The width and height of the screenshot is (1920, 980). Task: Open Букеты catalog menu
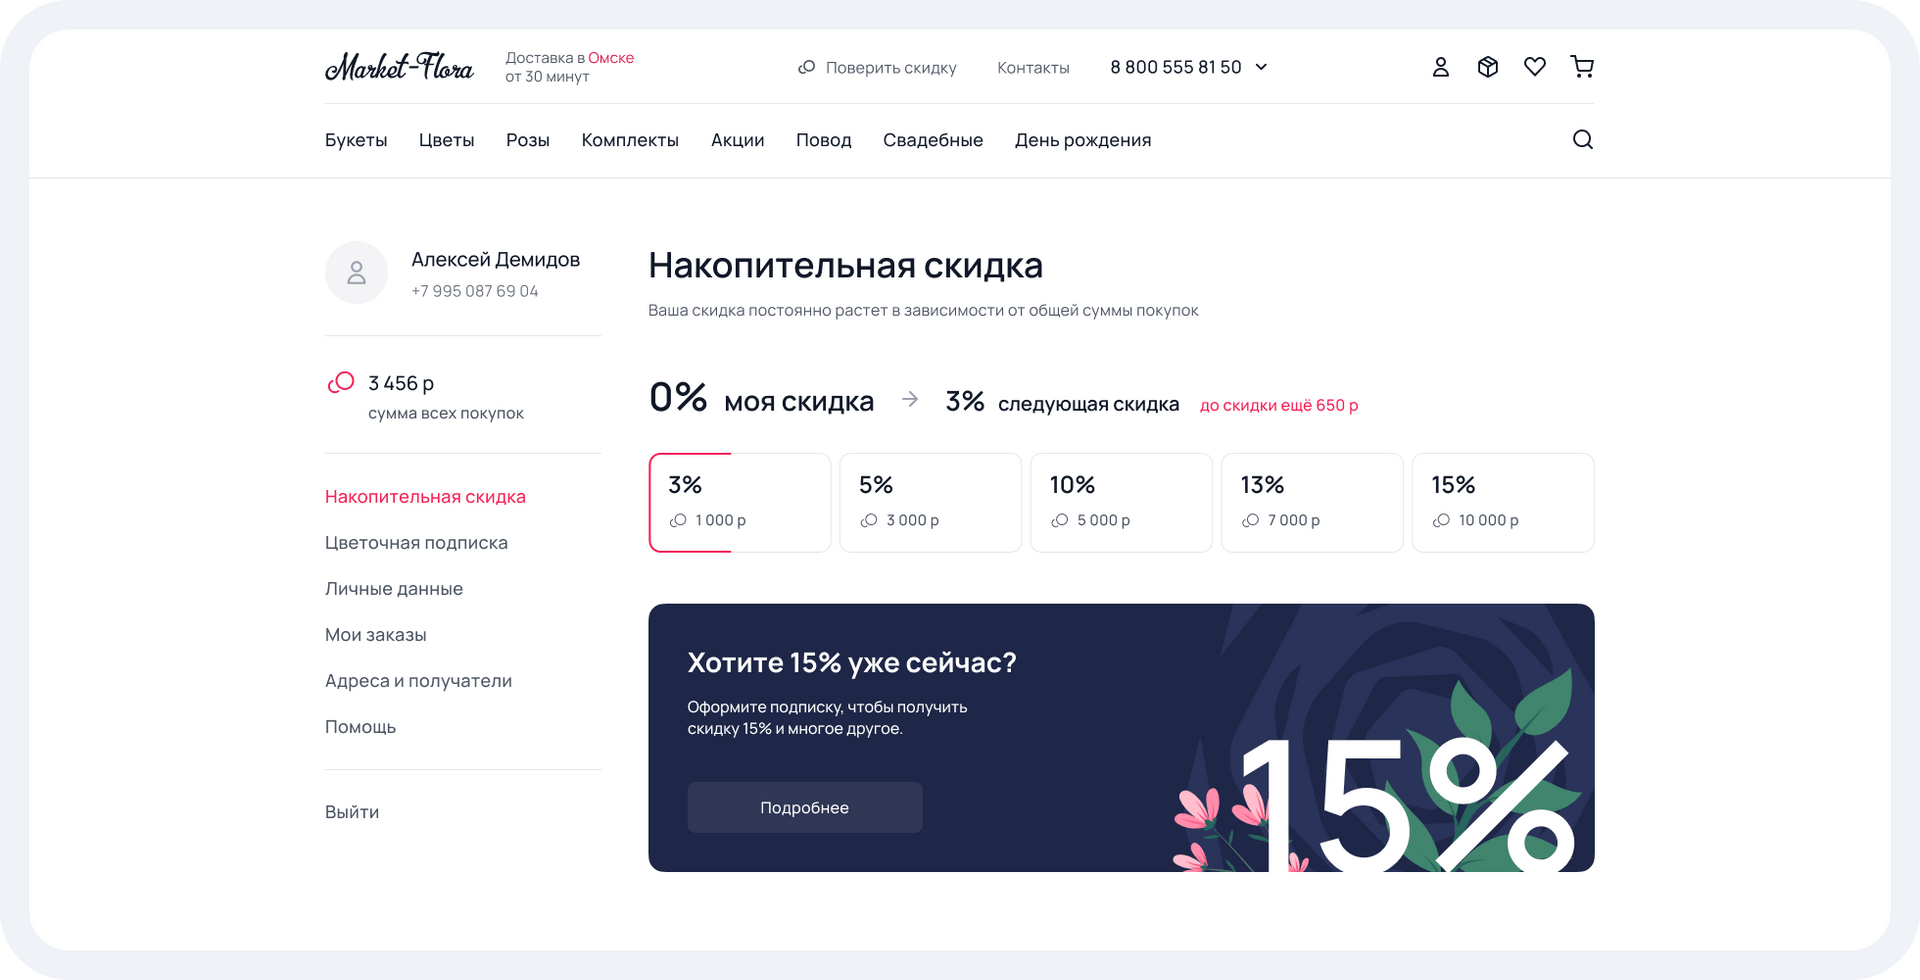pyautogui.click(x=356, y=140)
